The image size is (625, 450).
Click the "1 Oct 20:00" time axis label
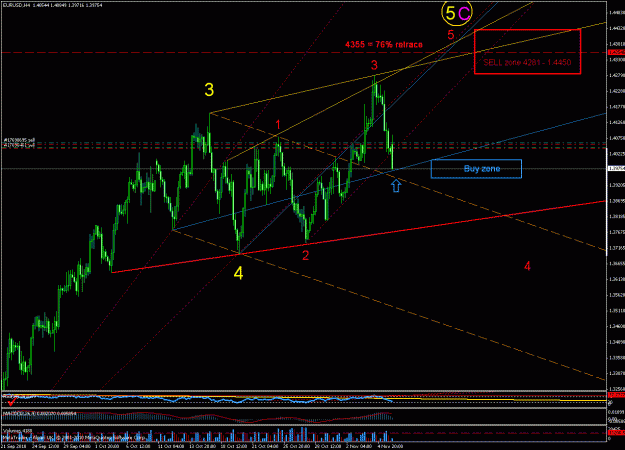[108, 446]
